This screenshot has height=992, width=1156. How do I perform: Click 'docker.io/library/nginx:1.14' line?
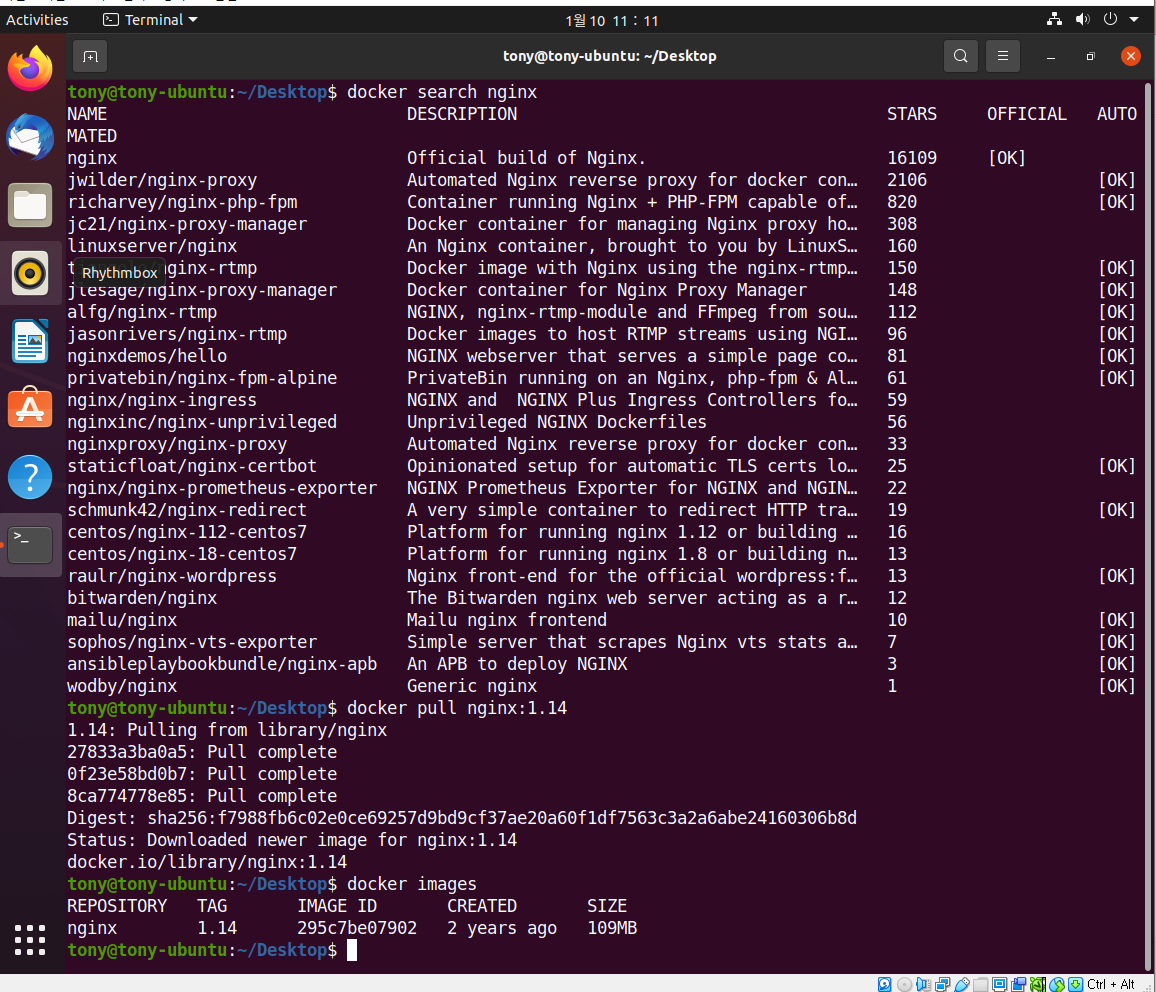[207, 862]
